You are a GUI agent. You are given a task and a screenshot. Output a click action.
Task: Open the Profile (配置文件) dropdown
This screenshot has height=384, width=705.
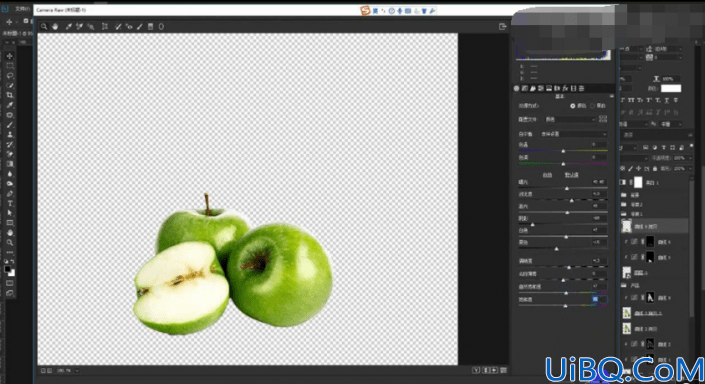click(x=570, y=120)
